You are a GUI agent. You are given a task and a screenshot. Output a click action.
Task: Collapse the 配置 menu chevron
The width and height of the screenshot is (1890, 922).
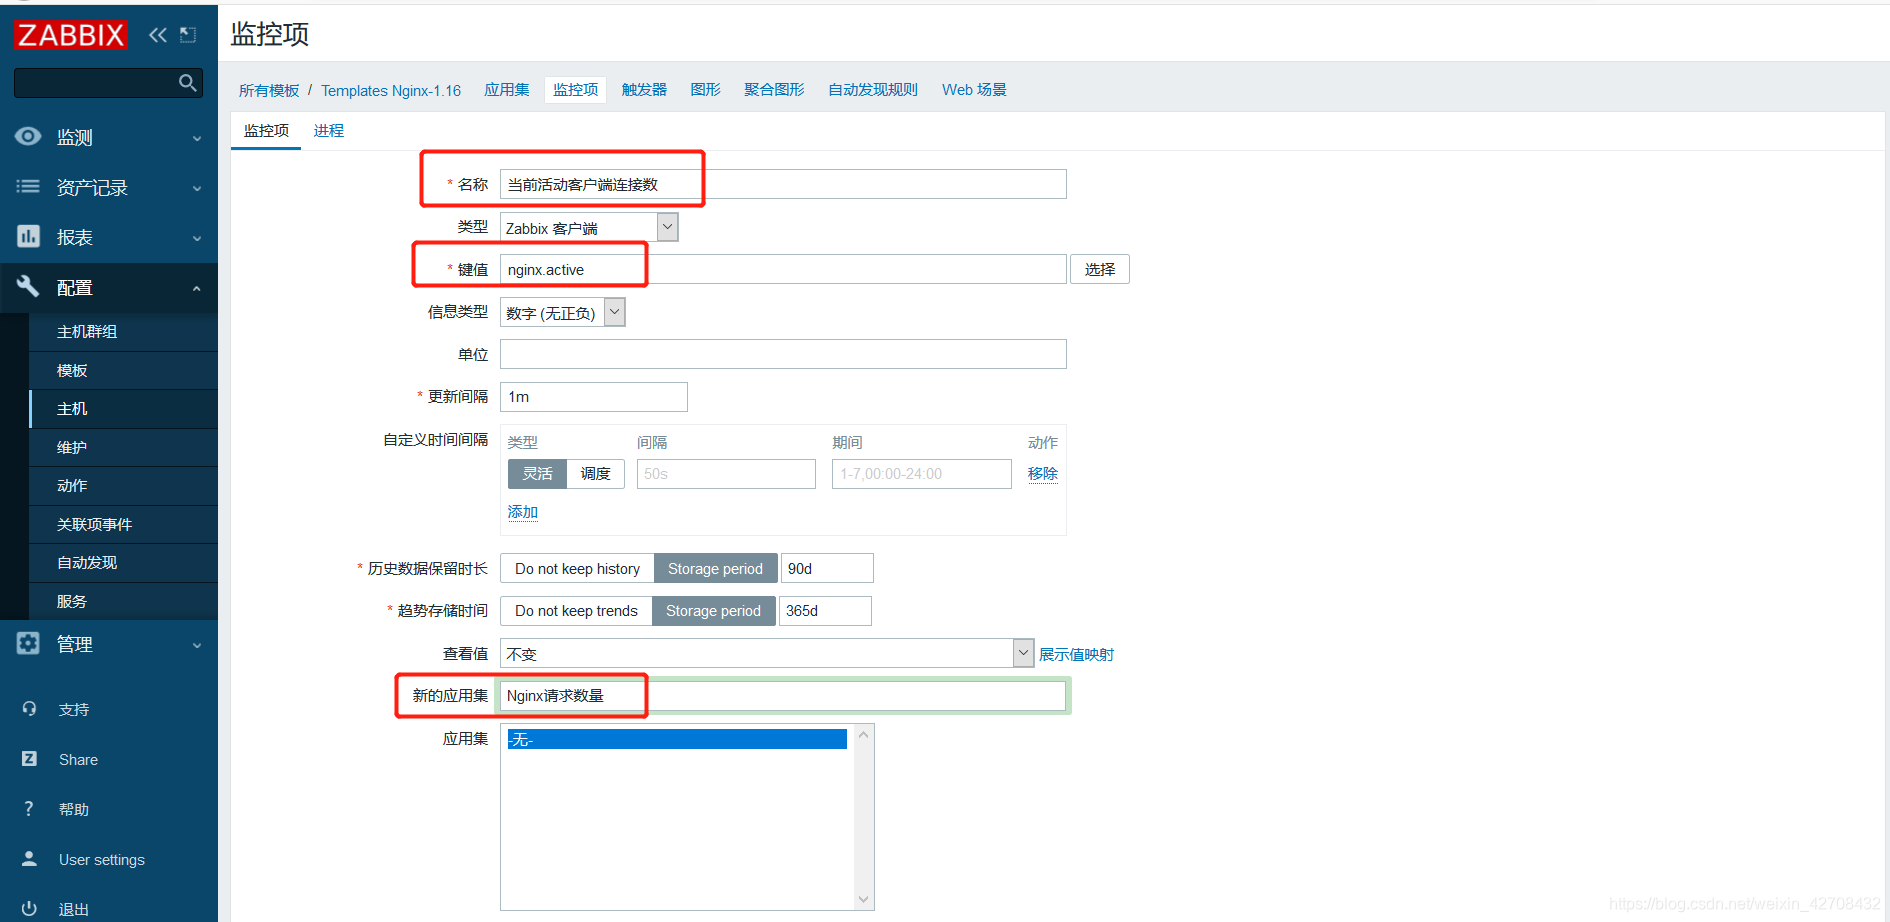(x=197, y=288)
